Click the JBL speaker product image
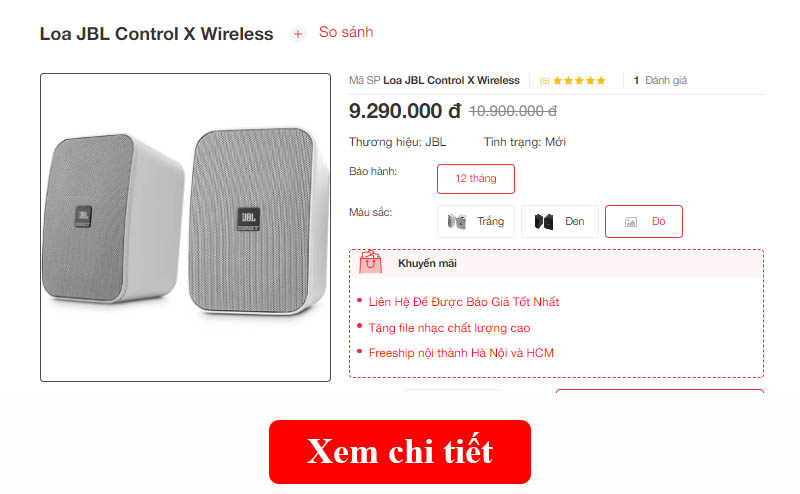 coord(186,227)
